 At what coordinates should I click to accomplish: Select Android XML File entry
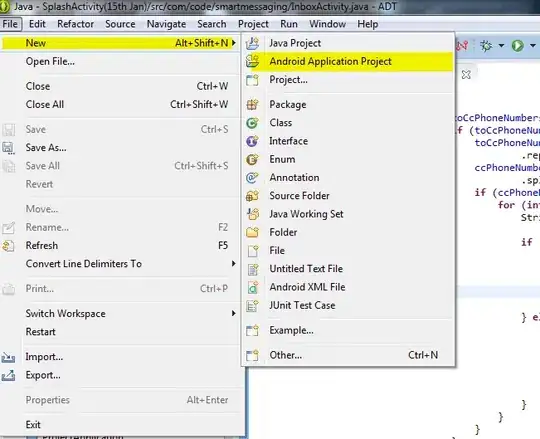[349, 287]
